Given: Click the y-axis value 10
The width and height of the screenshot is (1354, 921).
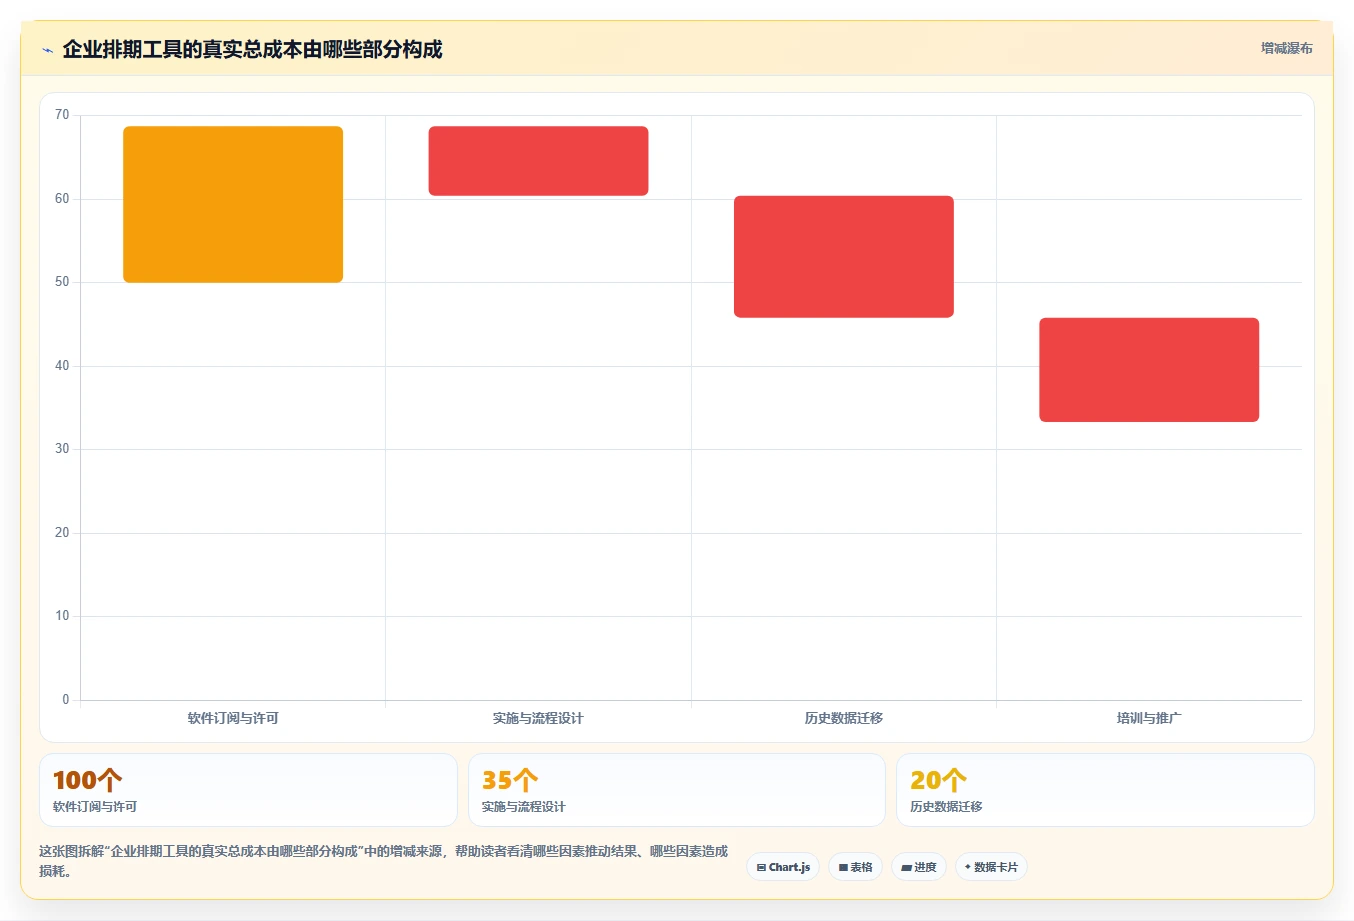Looking at the screenshot, I should pyautogui.click(x=62, y=616).
